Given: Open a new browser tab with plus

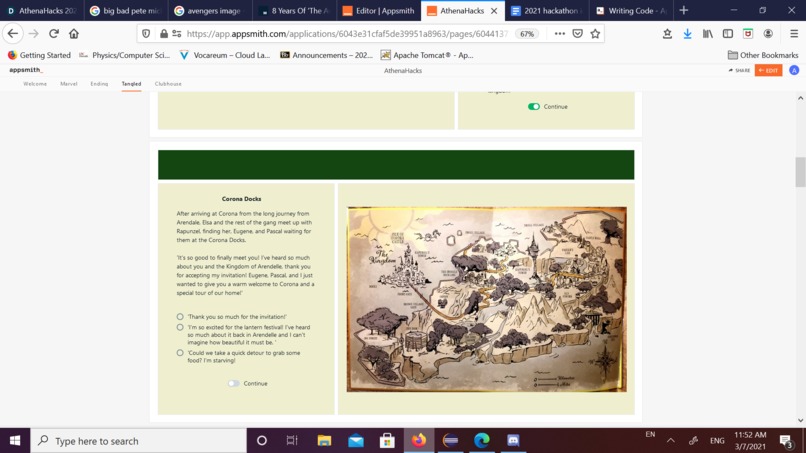Looking at the screenshot, I should (x=684, y=10).
